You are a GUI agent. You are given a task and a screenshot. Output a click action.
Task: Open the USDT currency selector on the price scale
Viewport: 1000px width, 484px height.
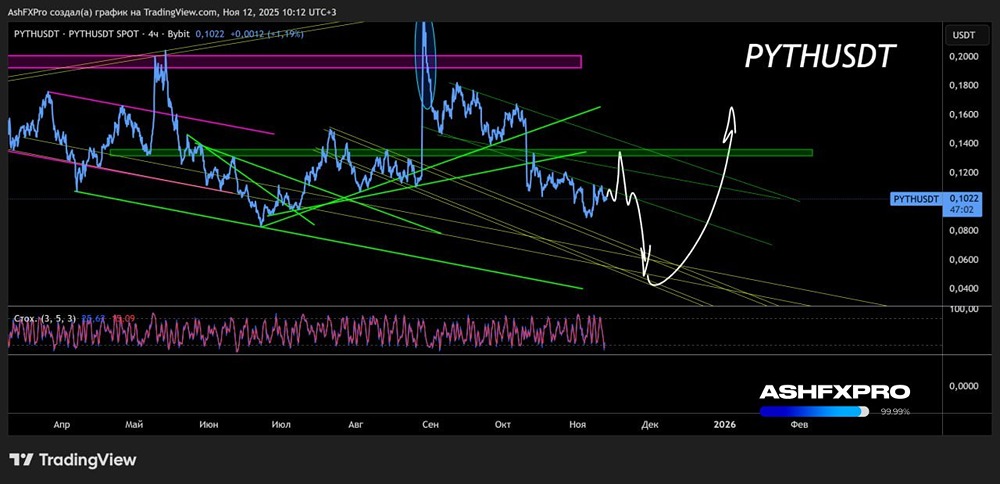point(963,35)
